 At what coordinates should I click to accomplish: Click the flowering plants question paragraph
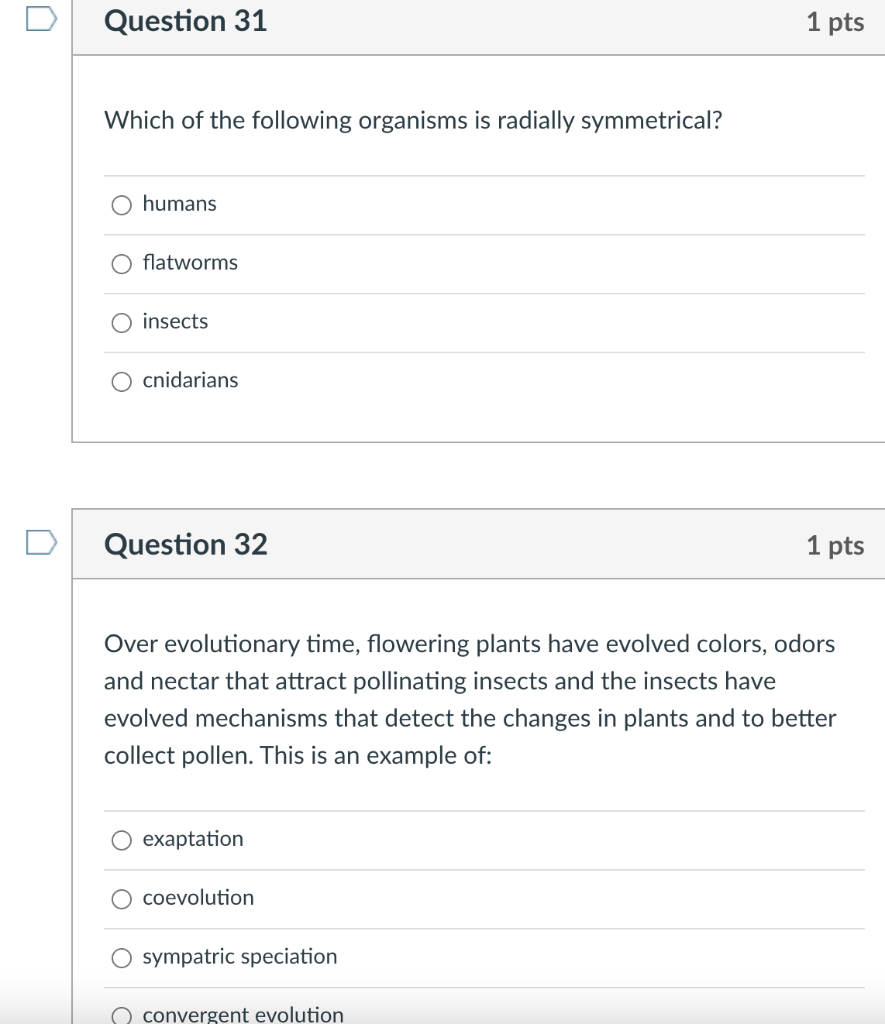coord(470,700)
